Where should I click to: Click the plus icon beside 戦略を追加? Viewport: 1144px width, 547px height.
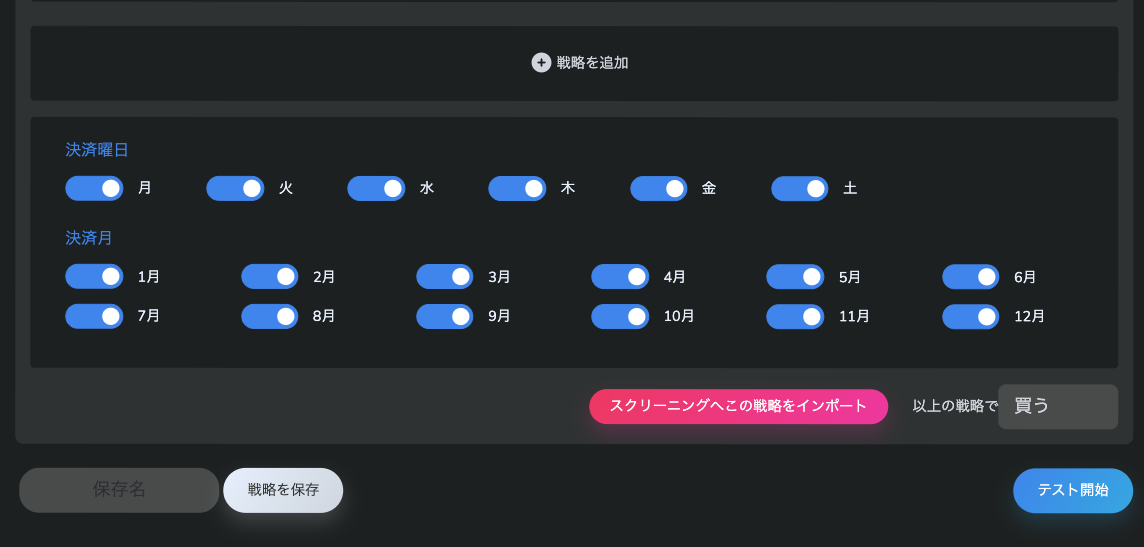point(541,63)
